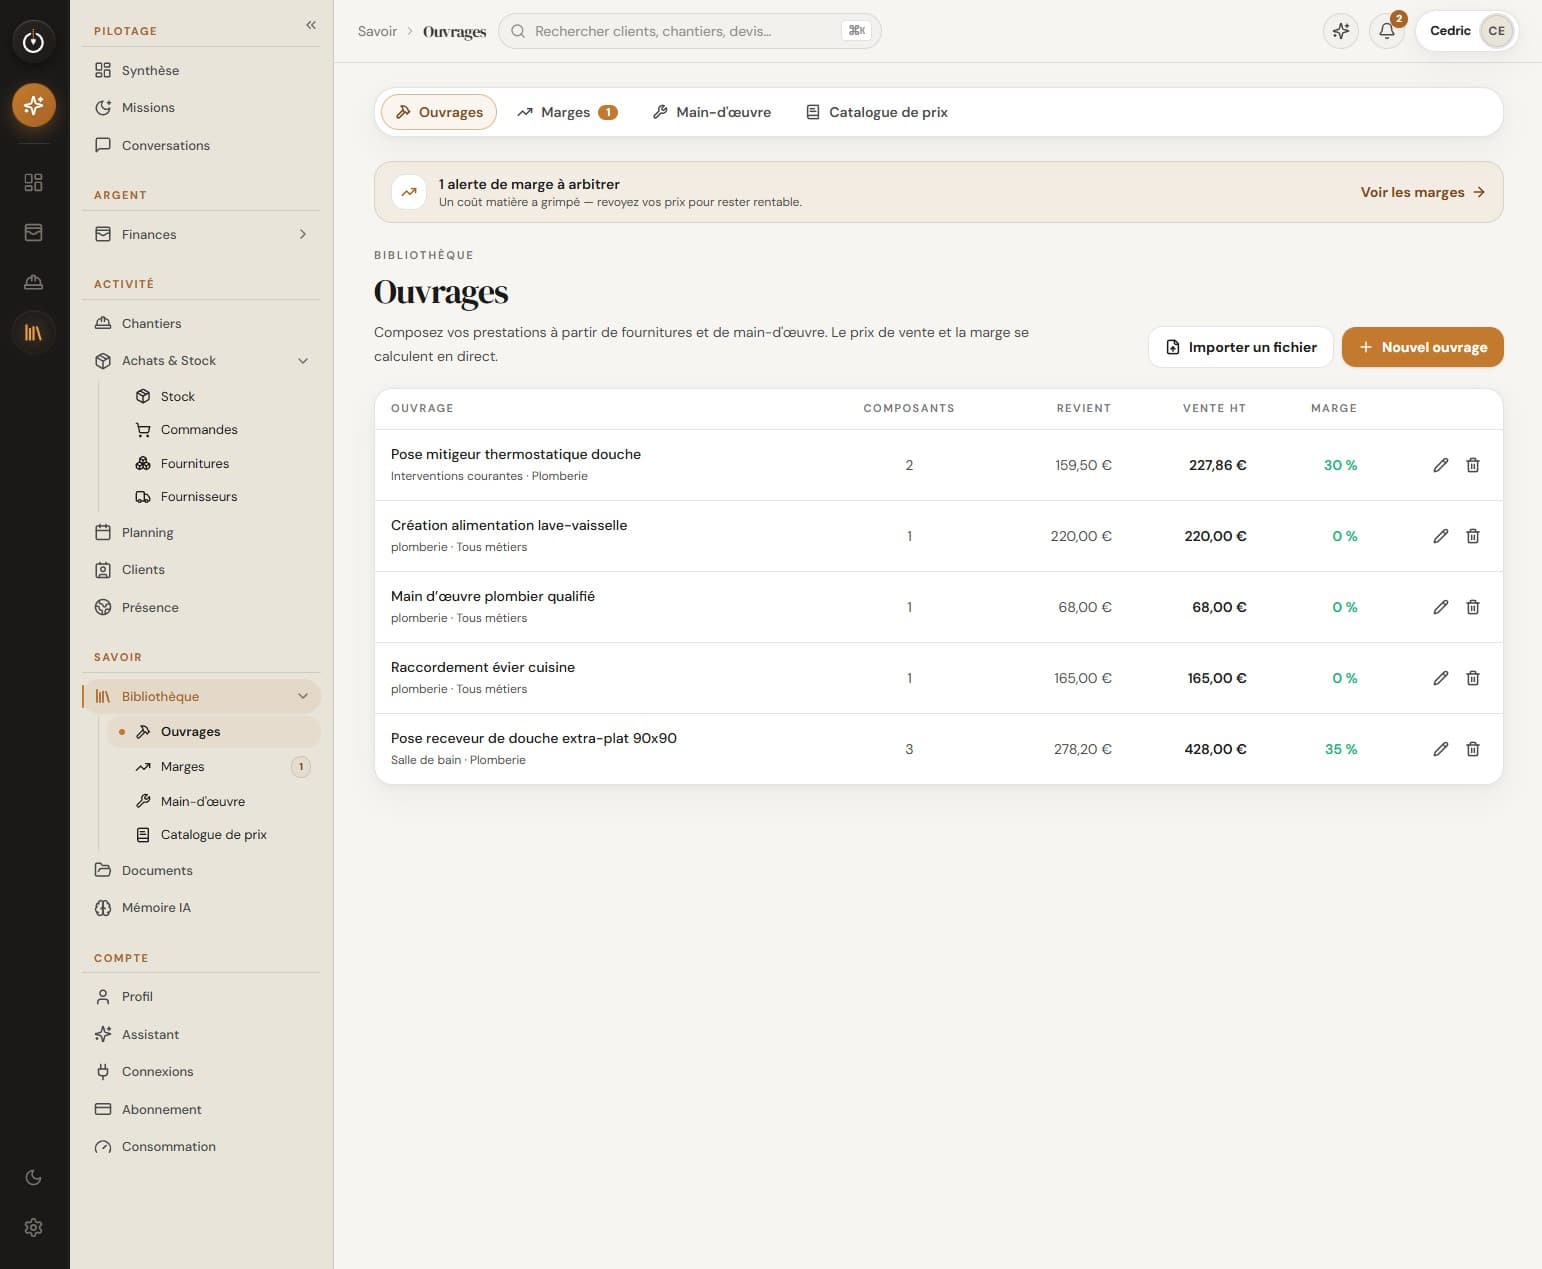Collapse the sidebar with double chevron

(311, 25)
